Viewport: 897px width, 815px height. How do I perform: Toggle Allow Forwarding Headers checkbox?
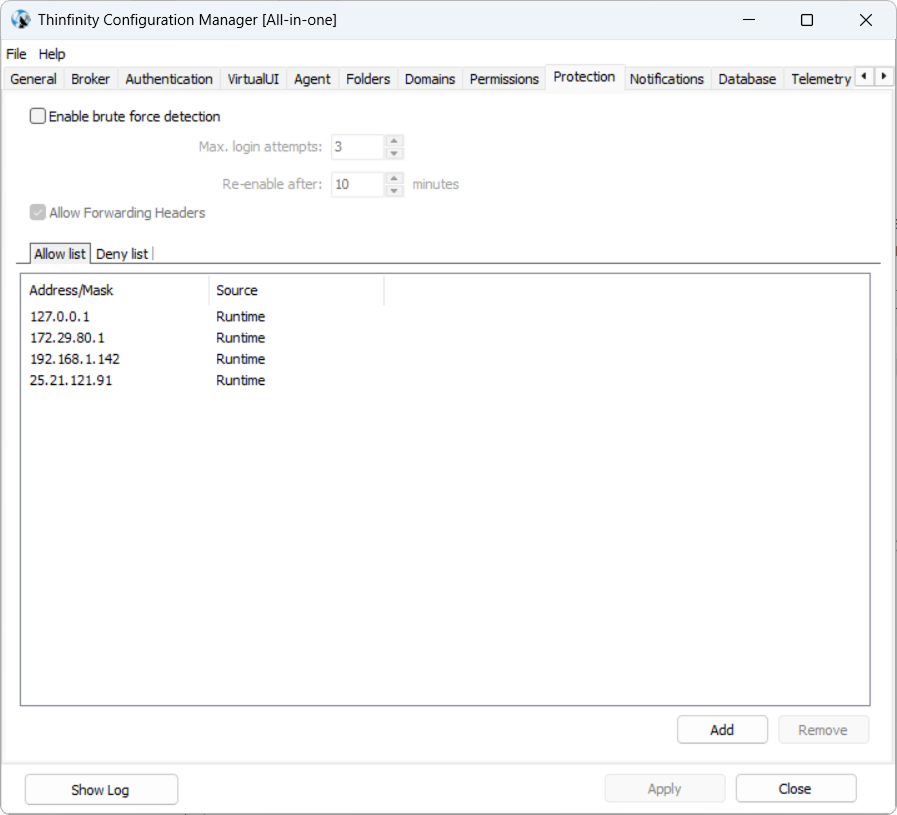38,213
